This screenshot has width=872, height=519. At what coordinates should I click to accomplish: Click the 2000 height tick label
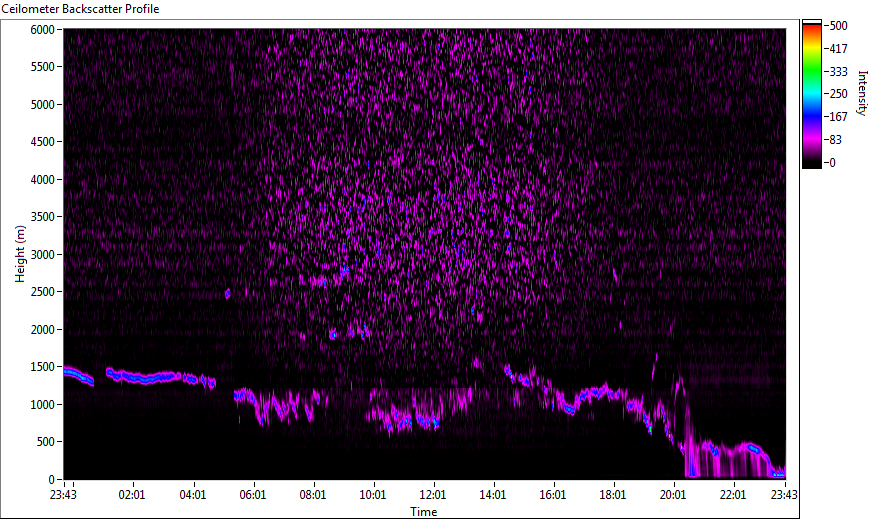coord(43,330)
